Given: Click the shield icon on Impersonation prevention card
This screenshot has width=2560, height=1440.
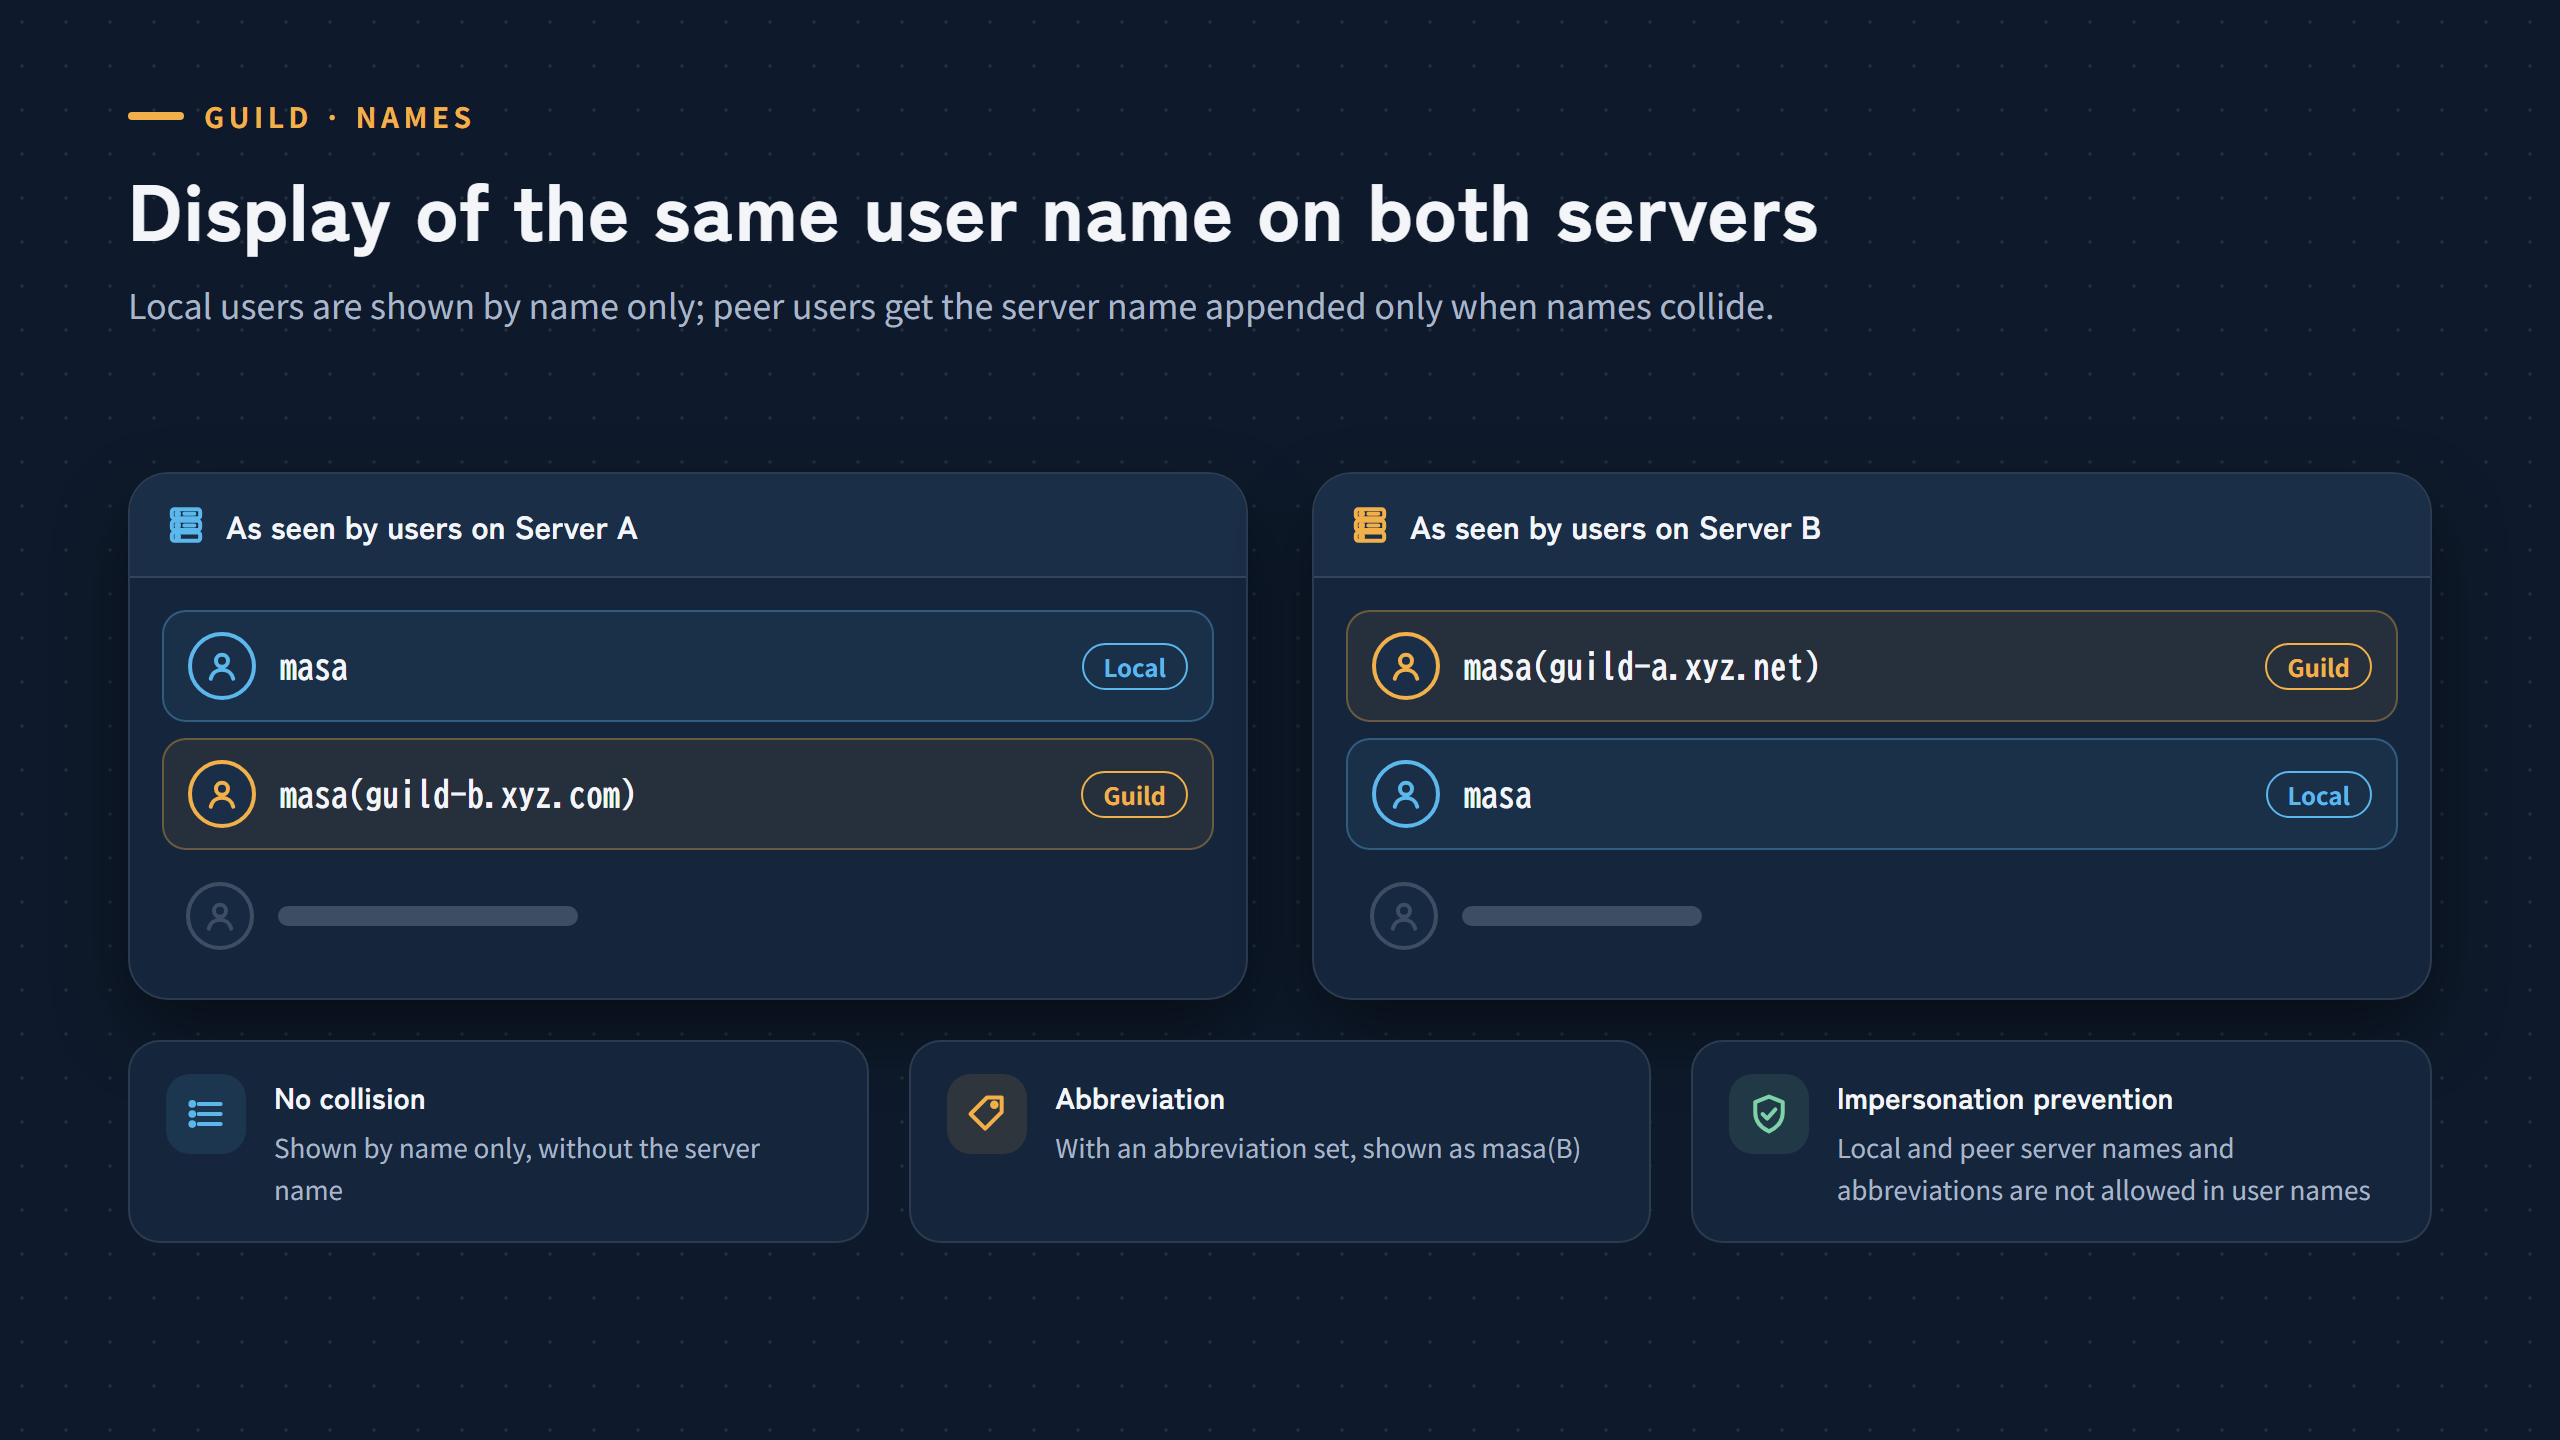Looking at the screenshot, I should point(1769,1114).
